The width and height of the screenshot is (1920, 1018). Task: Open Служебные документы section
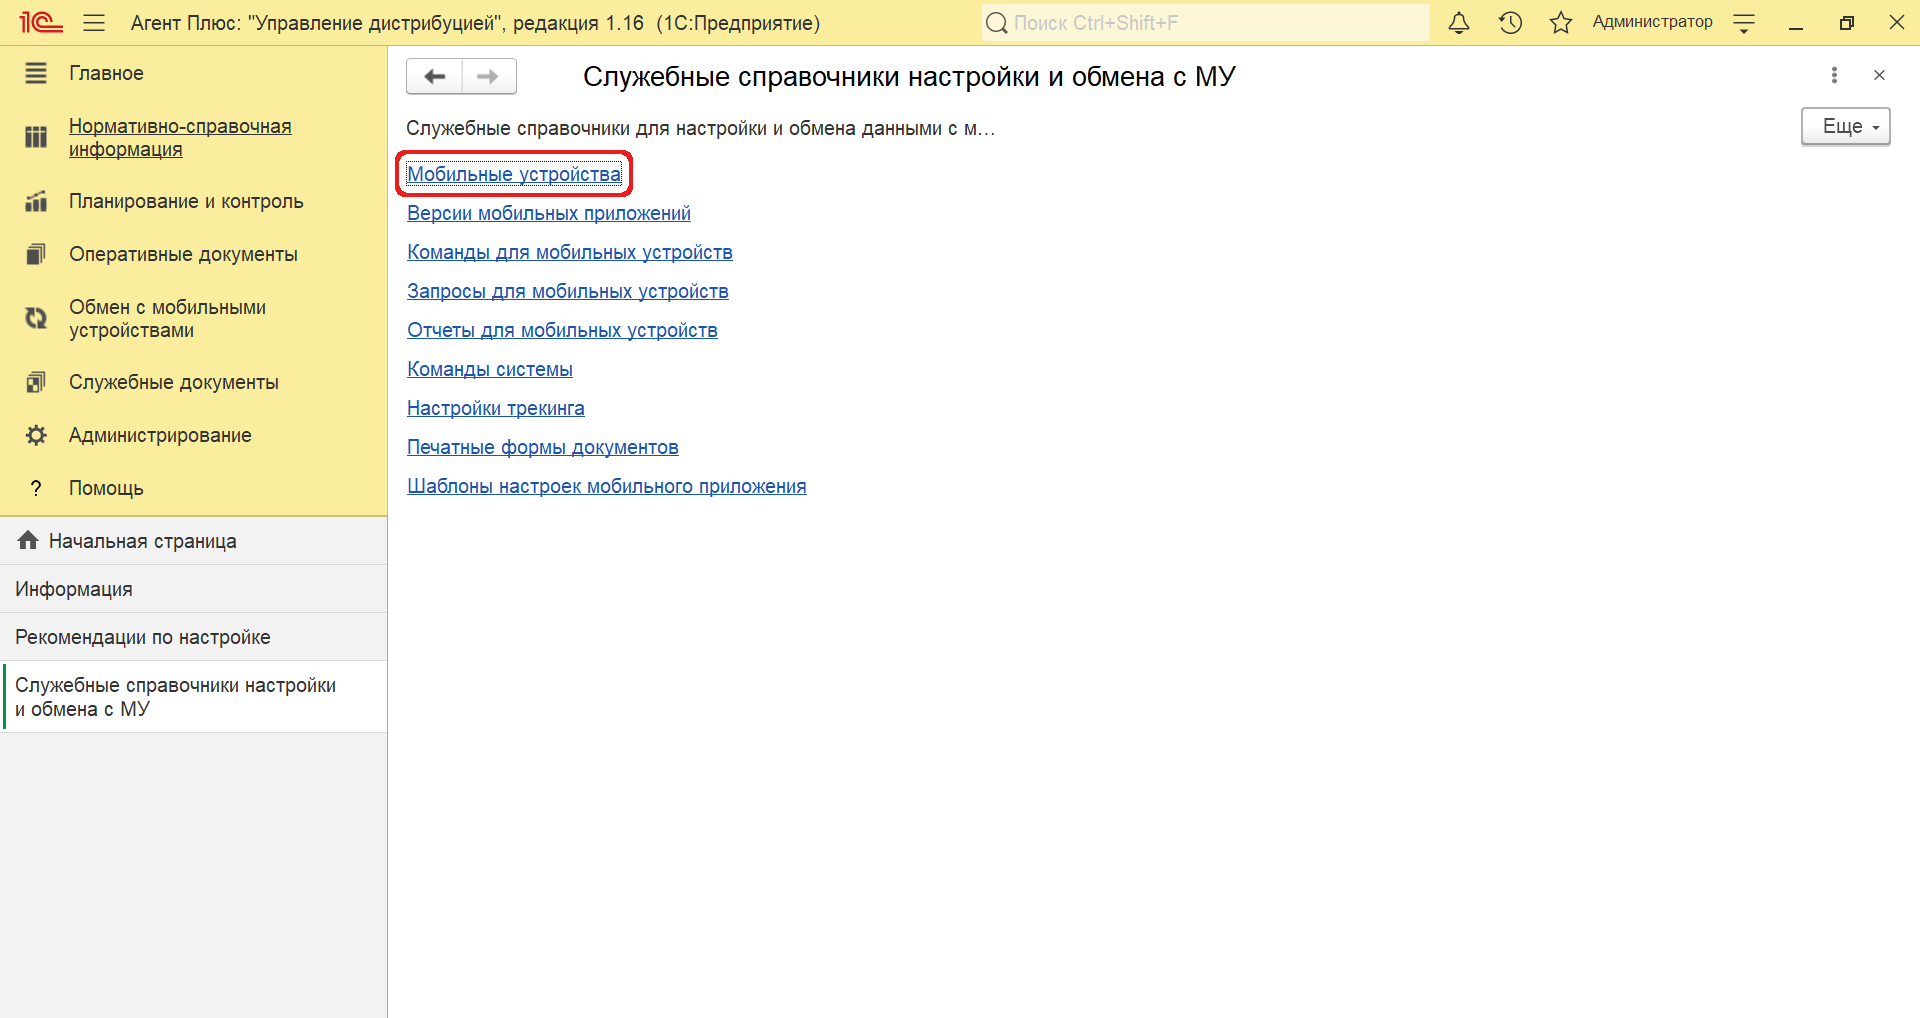pos(174,382)
